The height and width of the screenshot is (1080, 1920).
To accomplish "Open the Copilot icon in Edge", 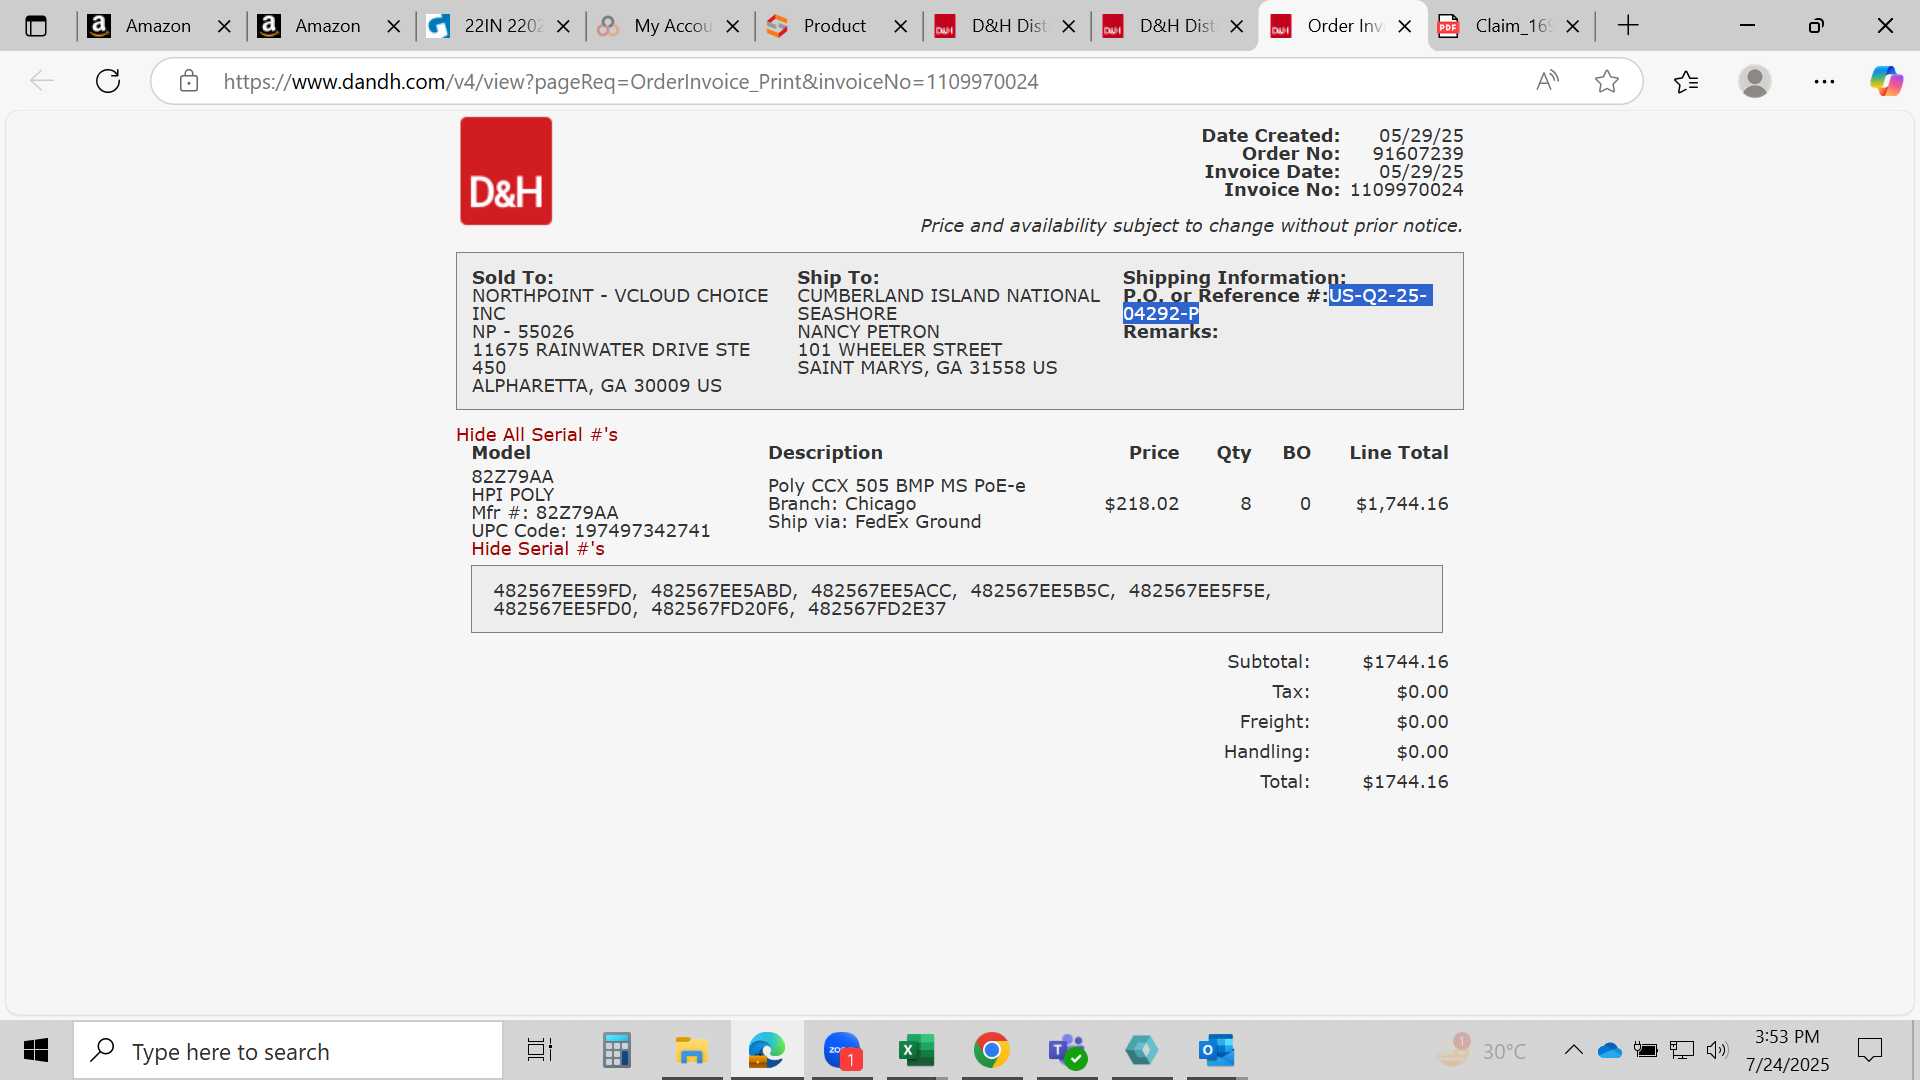I will click(x=1886, y=81).
